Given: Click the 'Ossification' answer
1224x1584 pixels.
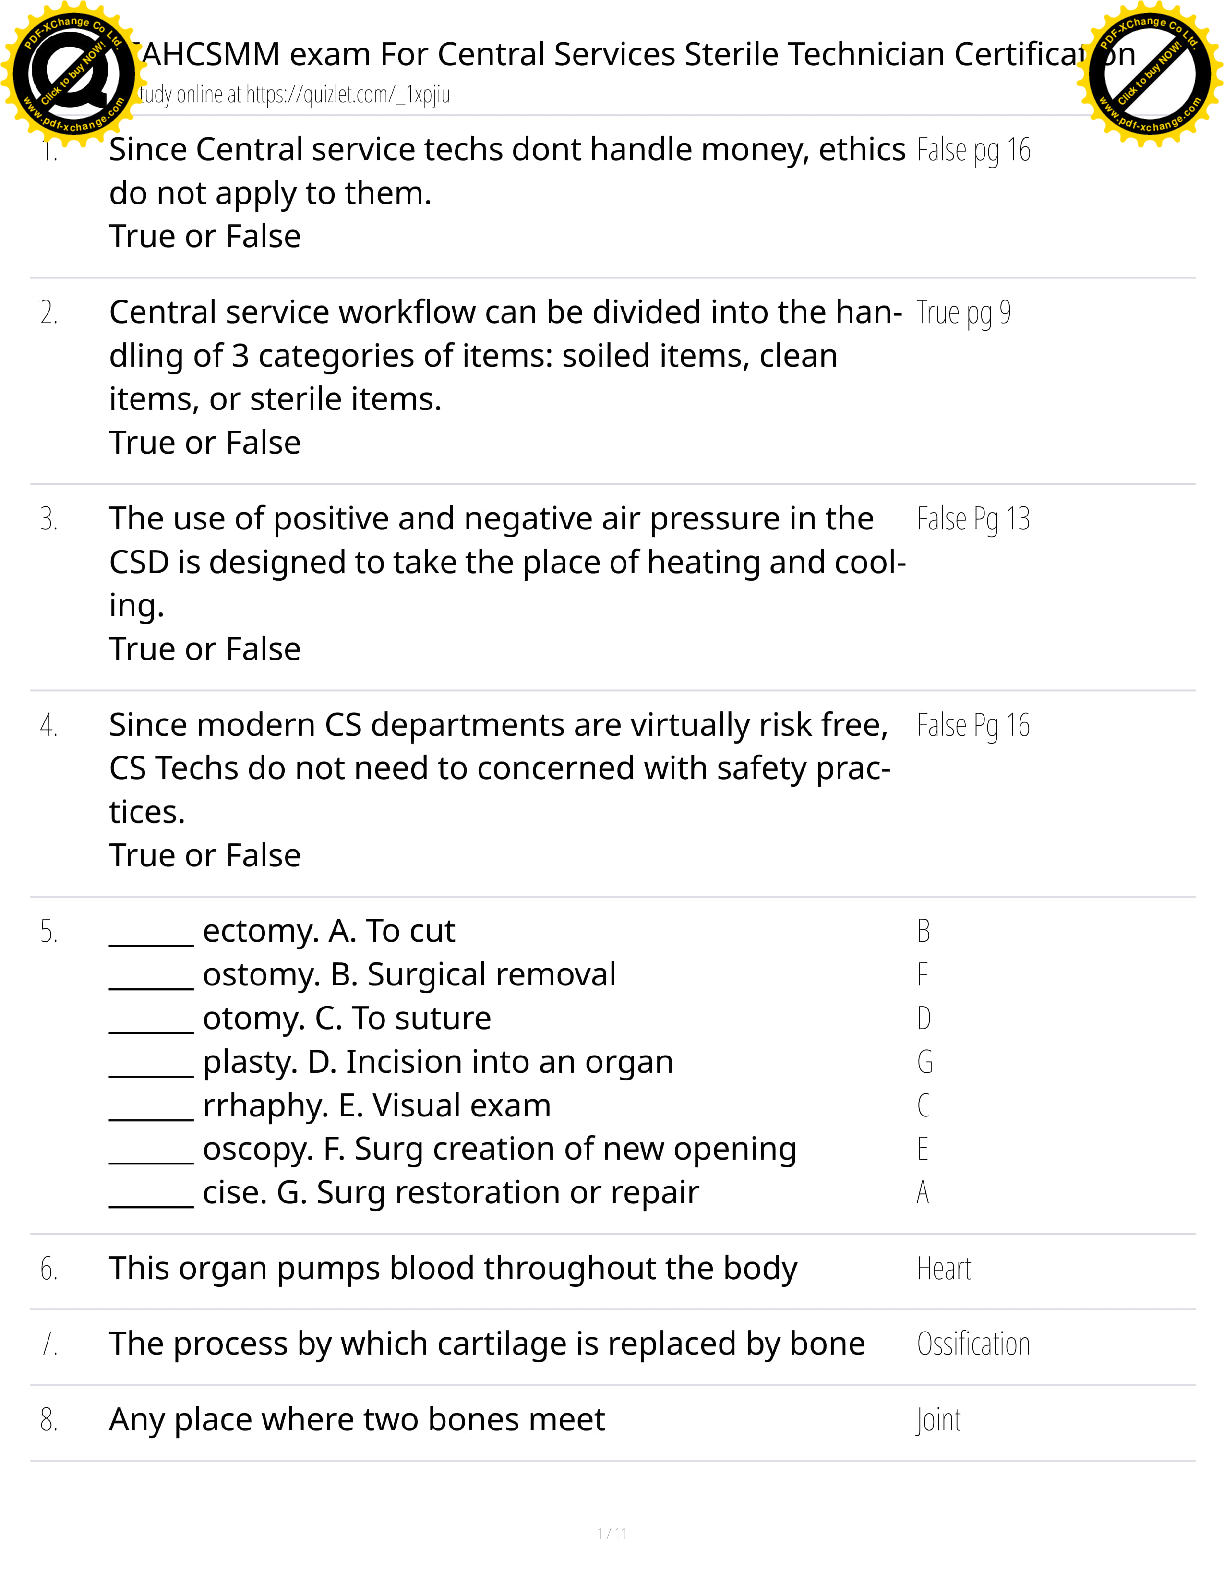Looking at the screenshot, I should (x=973, y=1345).
